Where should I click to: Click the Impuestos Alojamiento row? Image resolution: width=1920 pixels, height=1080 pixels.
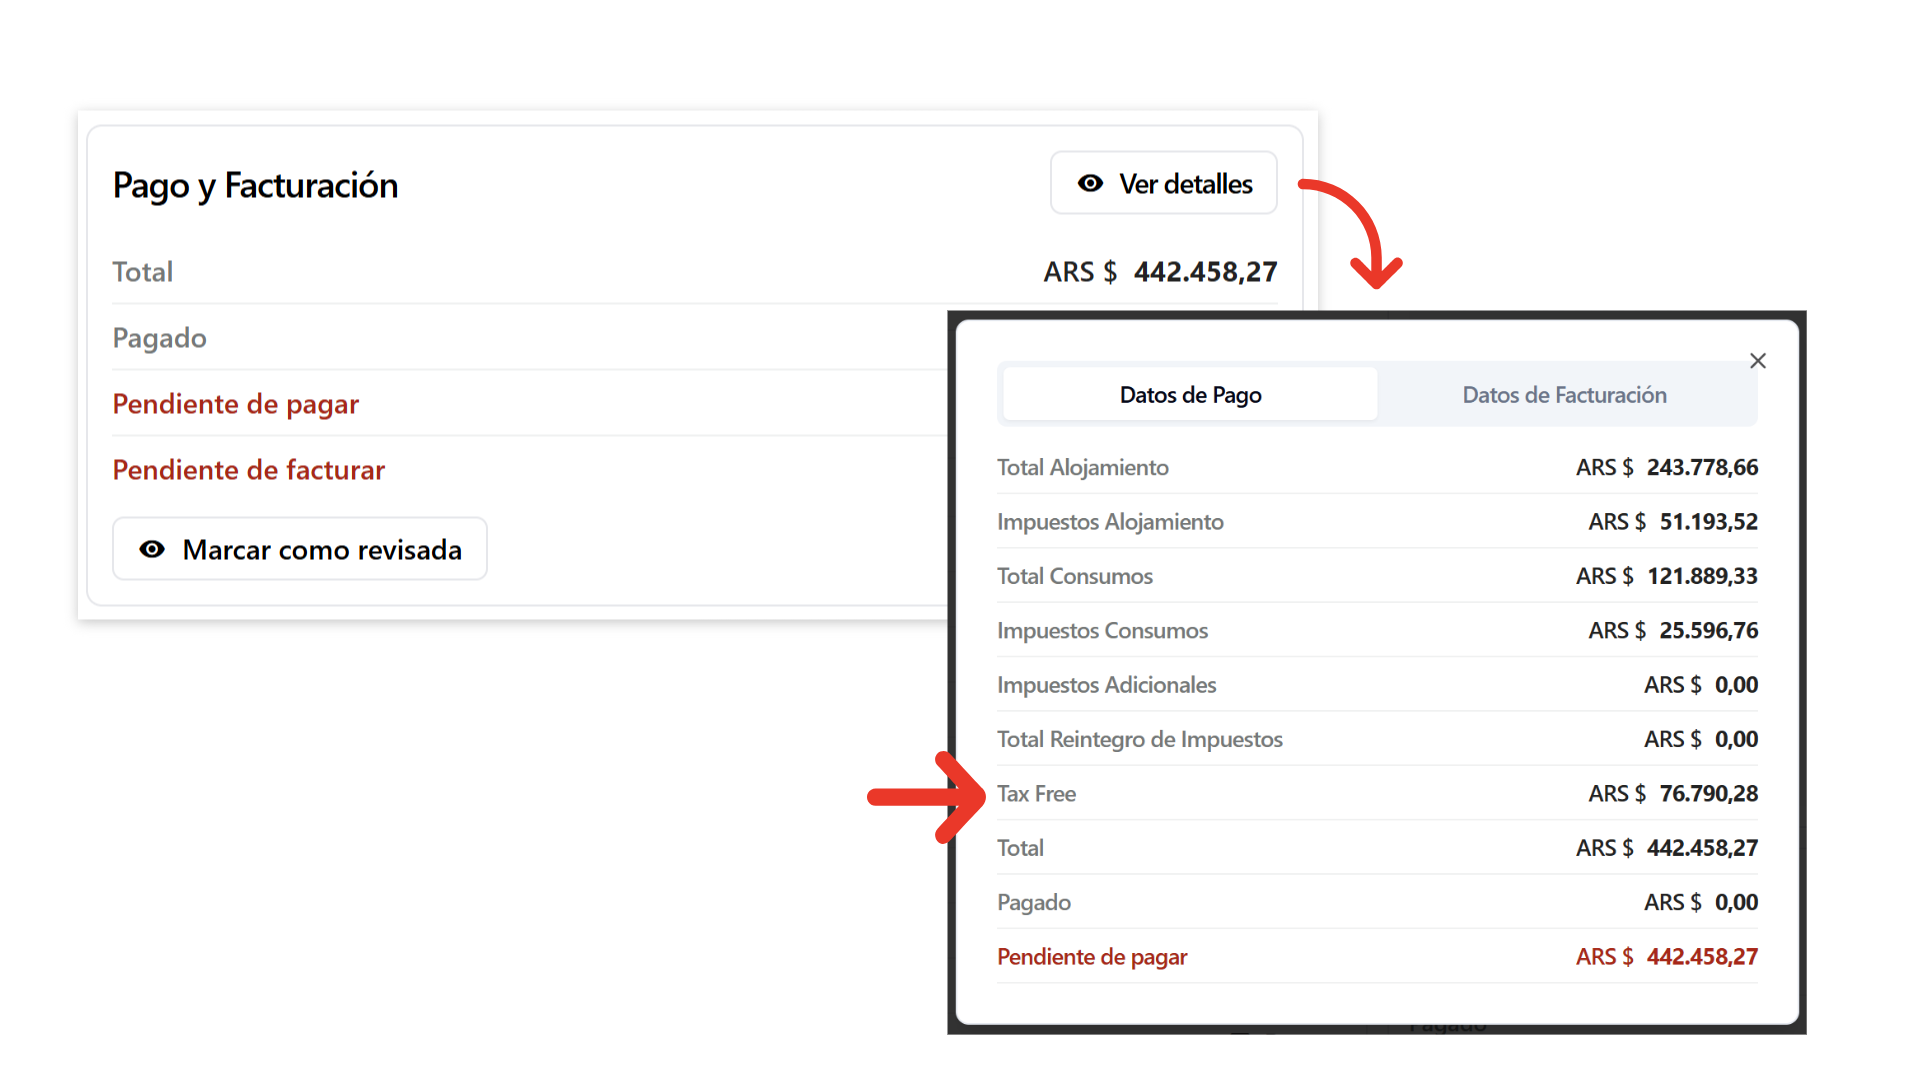click(x=1110, y=522)
